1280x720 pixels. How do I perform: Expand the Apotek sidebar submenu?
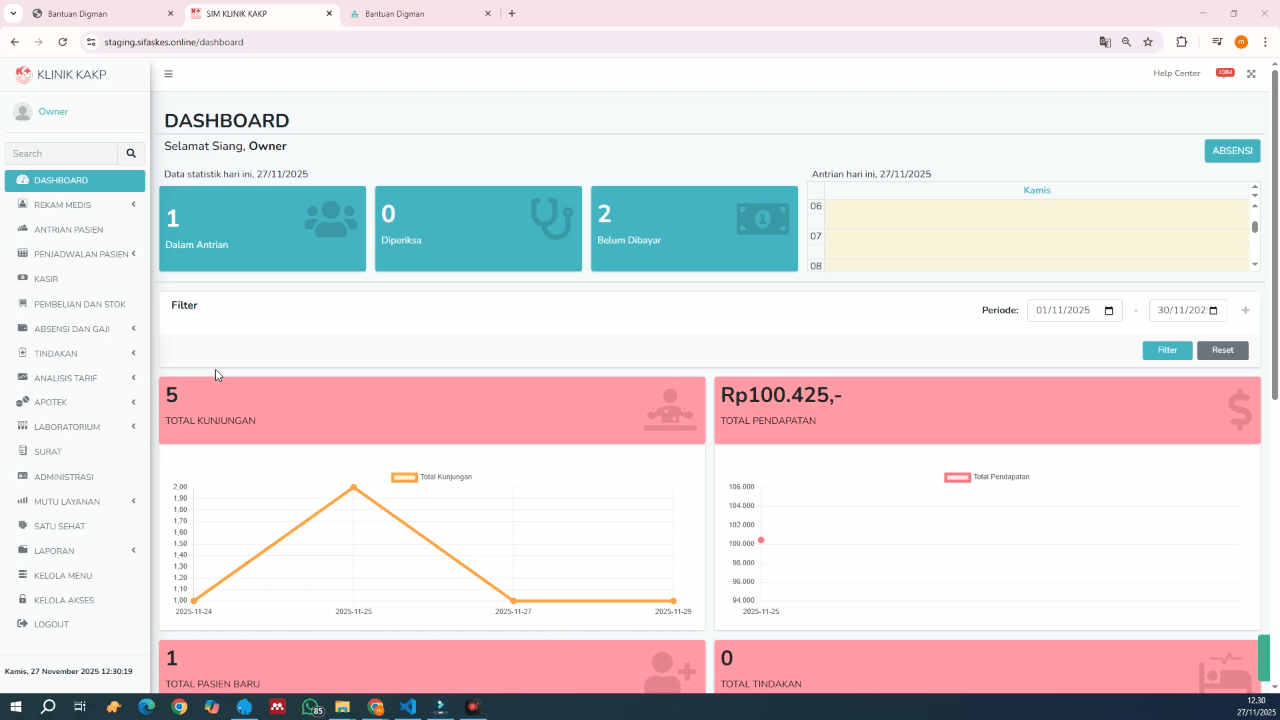click(75, 402)
